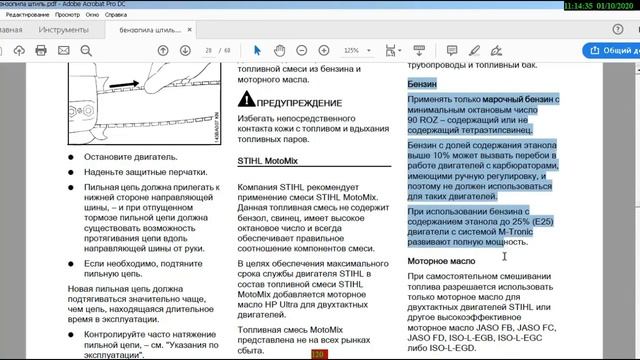Print the document with printer icon
The image size is (640, 360).
[x=41, y=51]
